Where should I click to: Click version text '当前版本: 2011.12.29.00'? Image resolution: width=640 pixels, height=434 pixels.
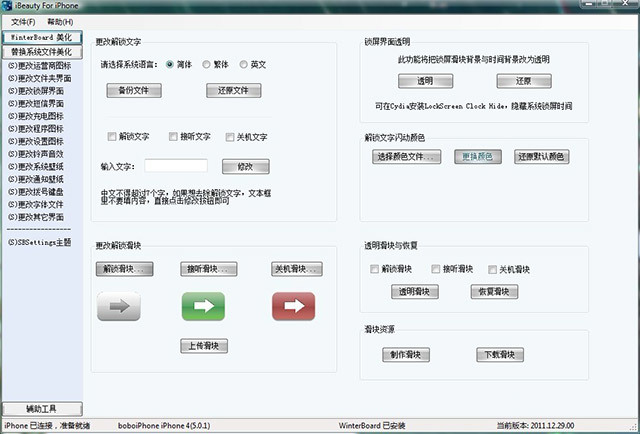[536, 425]
